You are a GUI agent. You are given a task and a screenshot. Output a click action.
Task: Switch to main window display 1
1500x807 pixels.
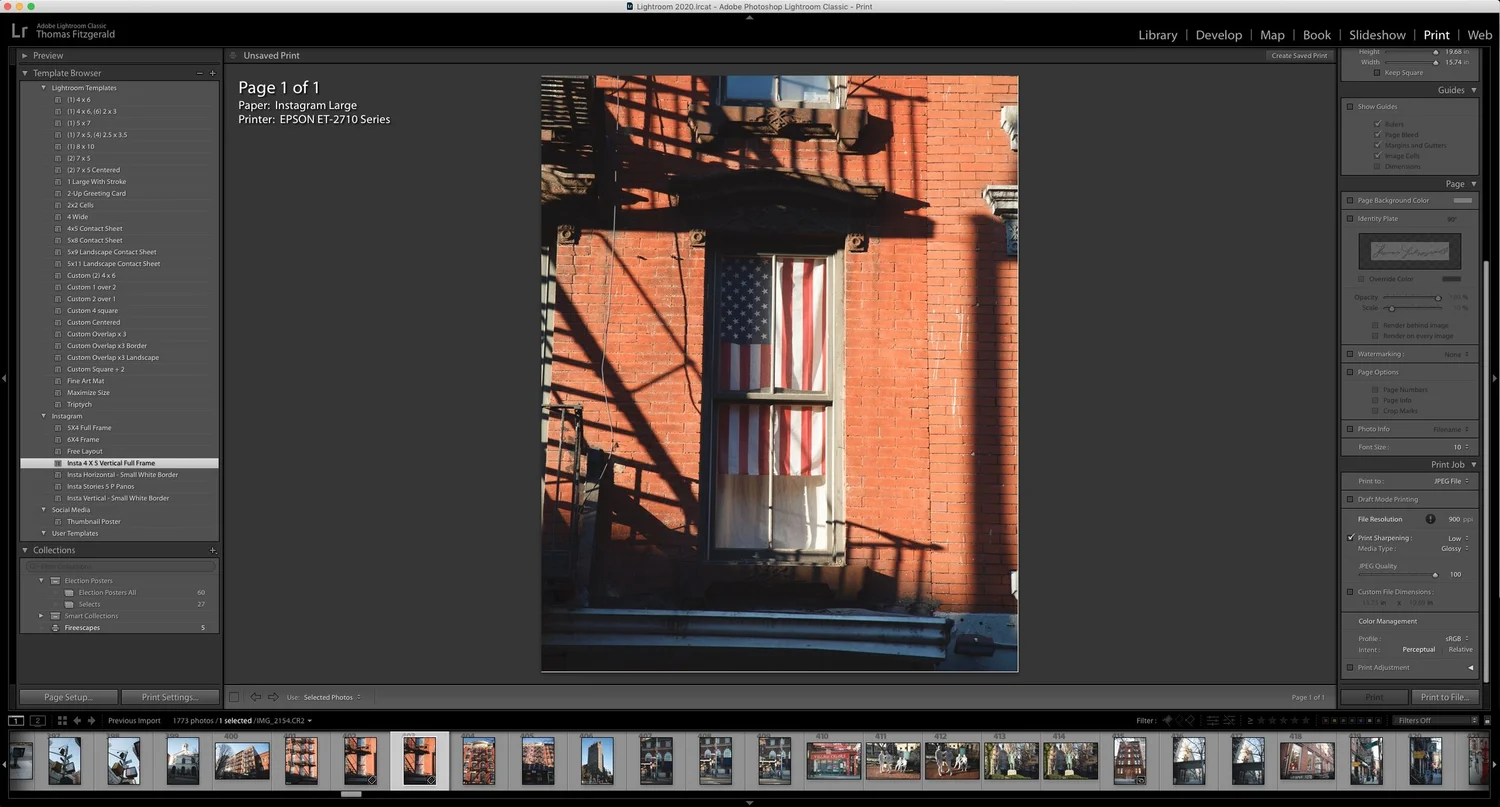point(16,720)
